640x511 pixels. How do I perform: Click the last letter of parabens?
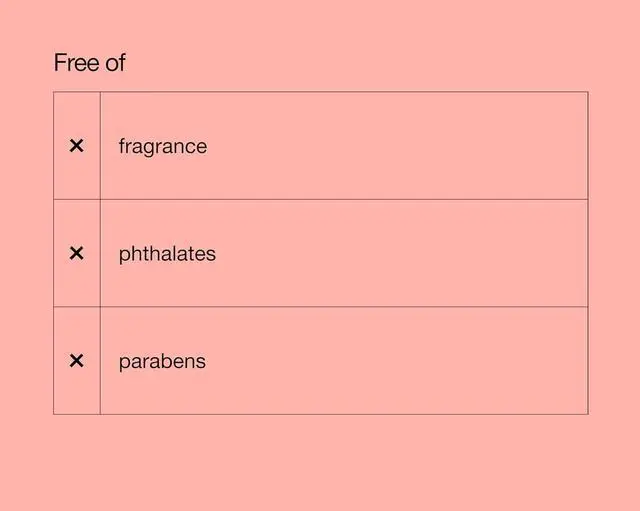pyautogui.click(x=201, y=362)
